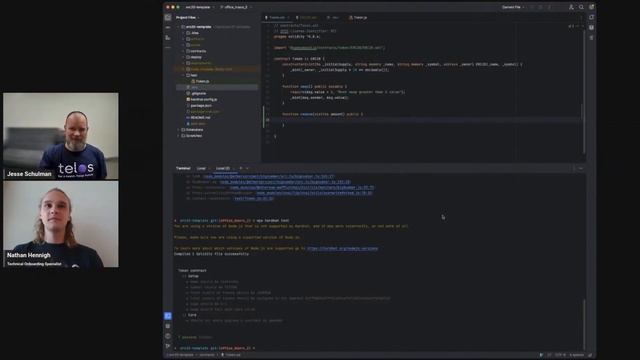The width and height of the screenshot is (640, 360).
Task: Open the Structure tool window icon
Action: tap(168, 38)
